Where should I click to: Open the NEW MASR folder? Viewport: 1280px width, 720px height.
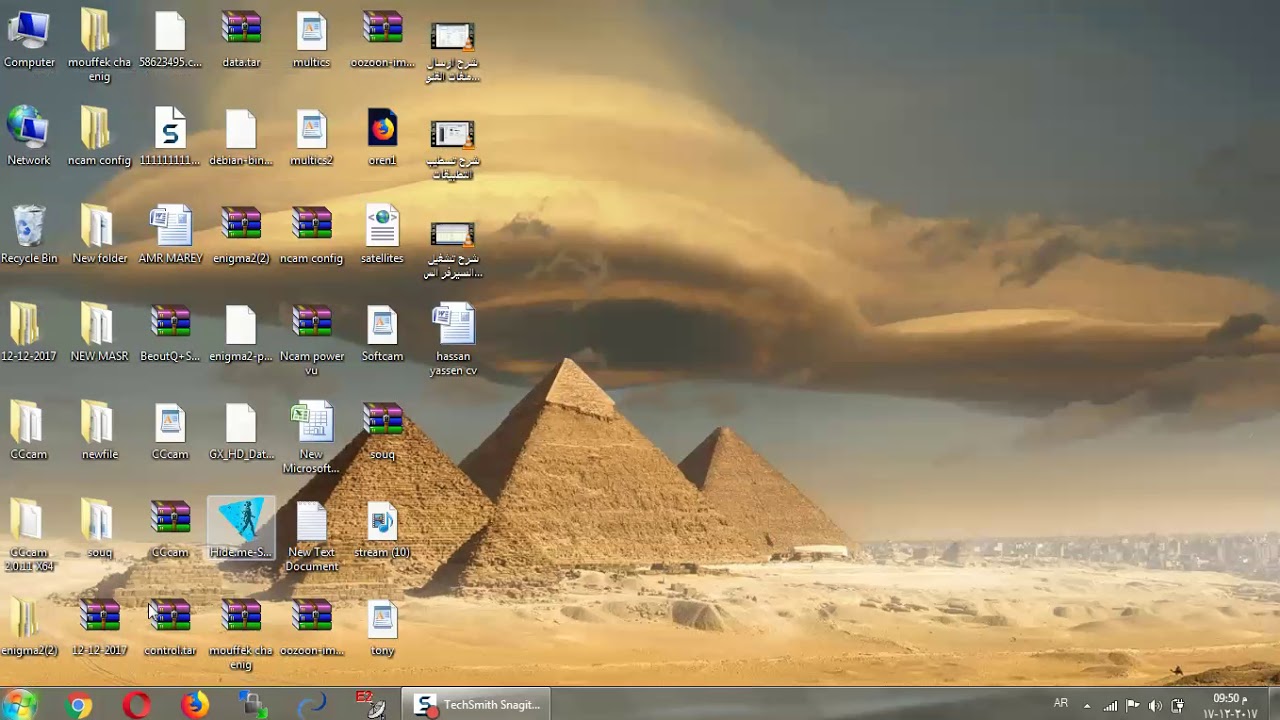coord(100,334)
